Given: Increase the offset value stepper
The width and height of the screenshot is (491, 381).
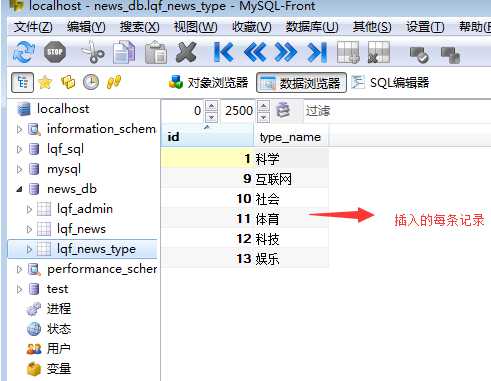Looking at the screenshot, I should [x=211, y=106].
